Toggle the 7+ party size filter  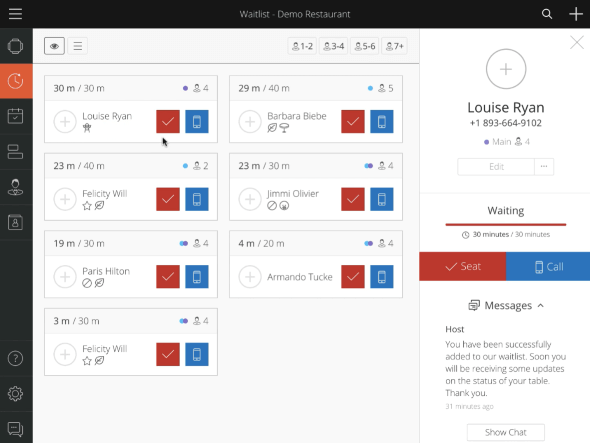[395, 46]
